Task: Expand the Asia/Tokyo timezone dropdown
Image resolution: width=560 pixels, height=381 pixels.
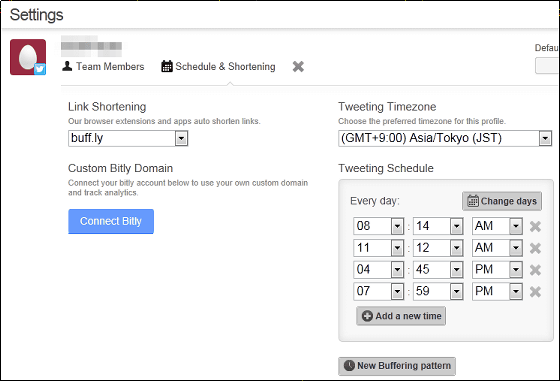Action: point(445,138)
